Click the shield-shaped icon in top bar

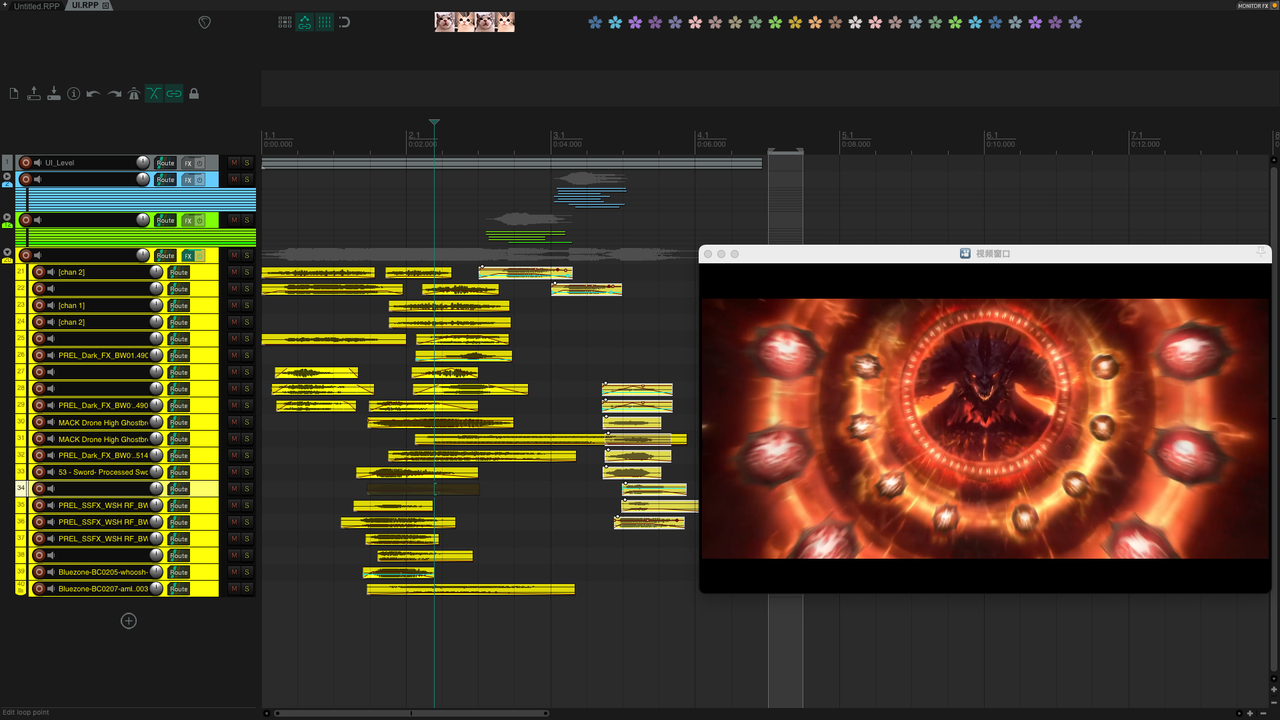tap(205, 22)
